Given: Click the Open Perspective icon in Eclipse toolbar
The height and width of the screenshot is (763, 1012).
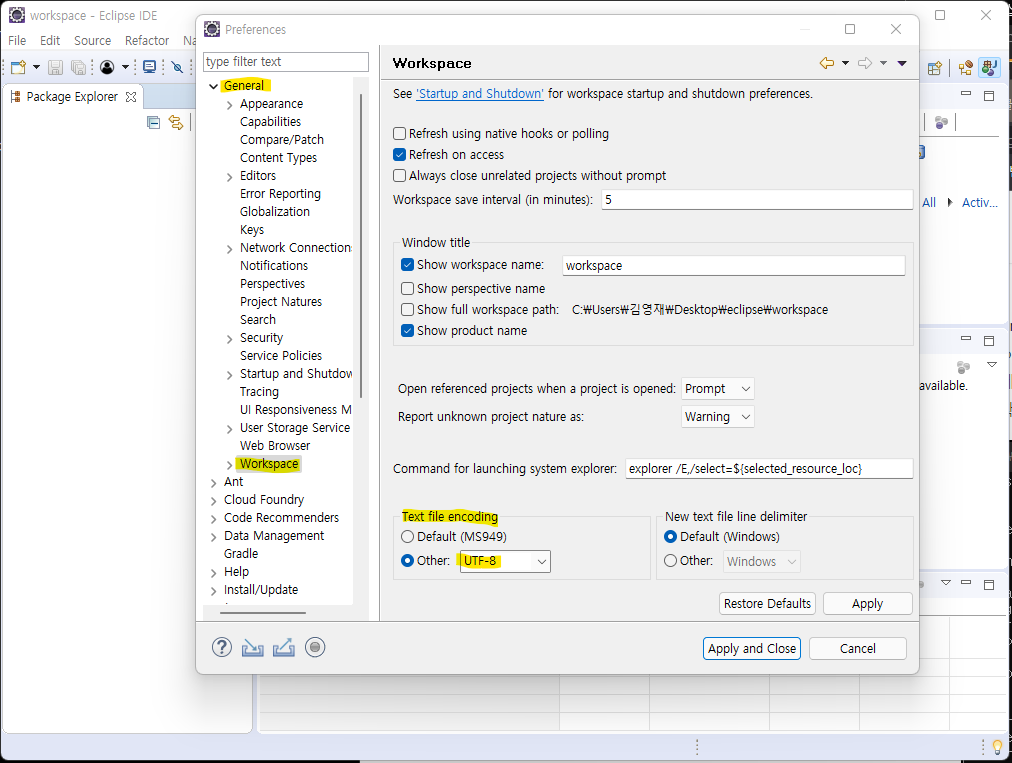Looking at the screenshot, I should (935, 68).
